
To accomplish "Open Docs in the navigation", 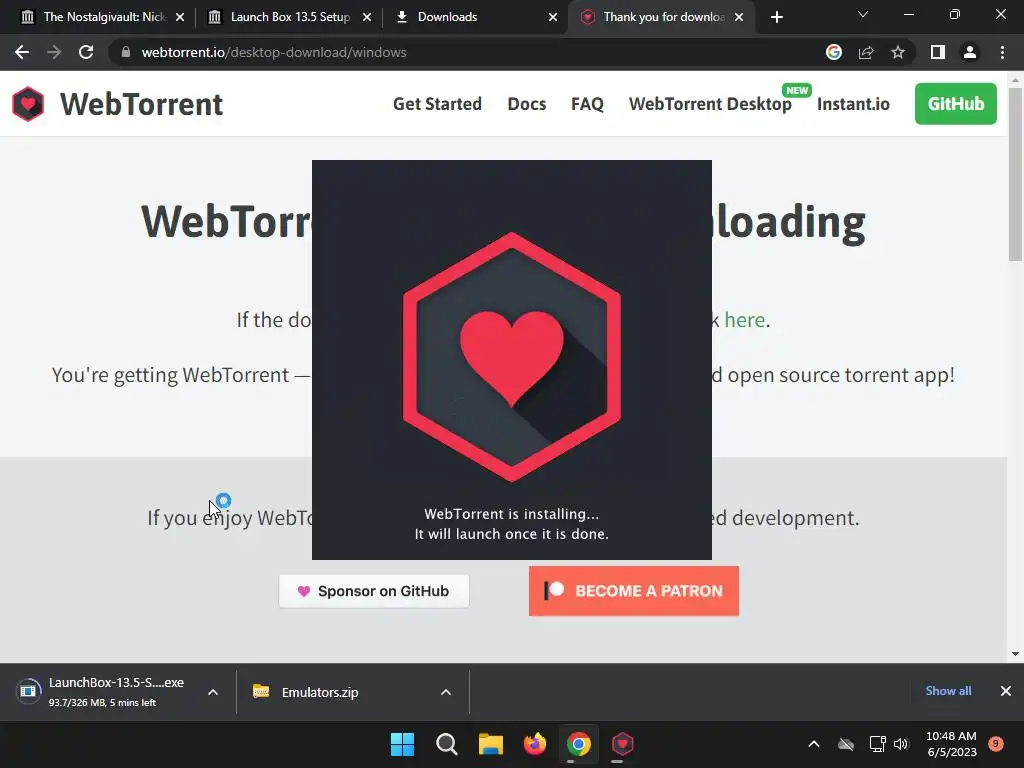I will click(526, 104).
